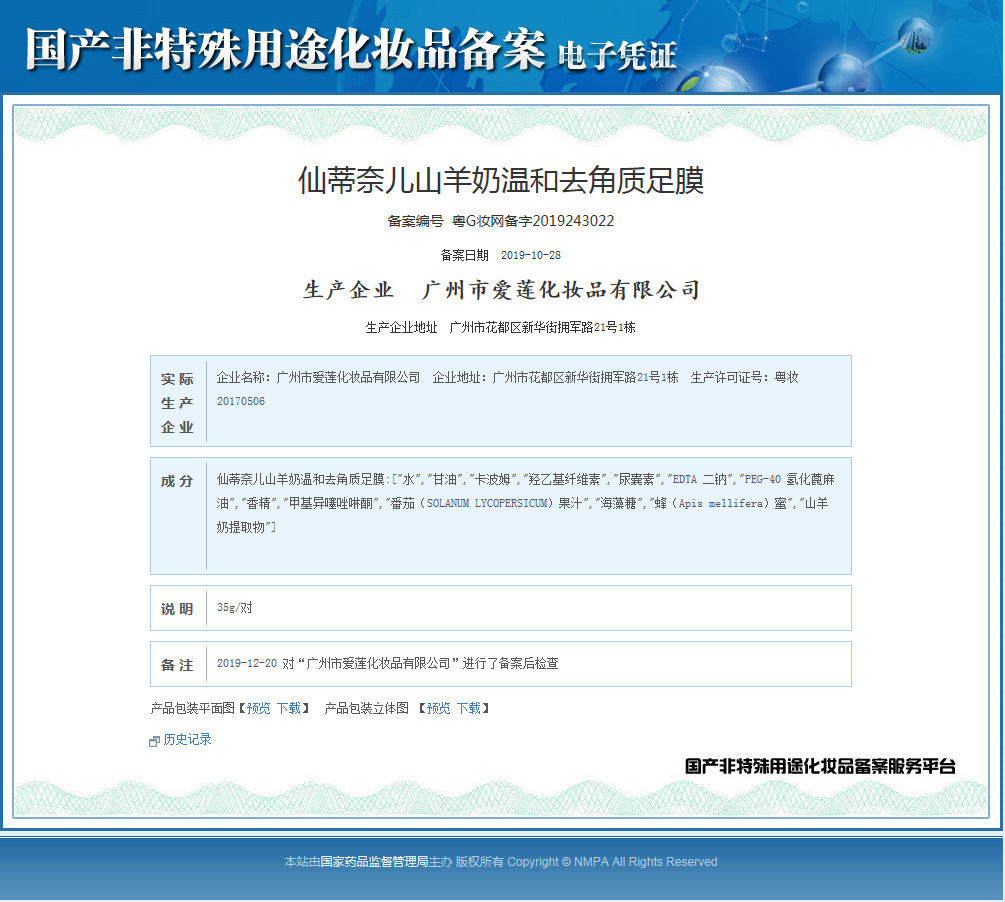
Task: Click the banner title 国产非特殊用途化妆品备案
Action: (x=285, y=49)
